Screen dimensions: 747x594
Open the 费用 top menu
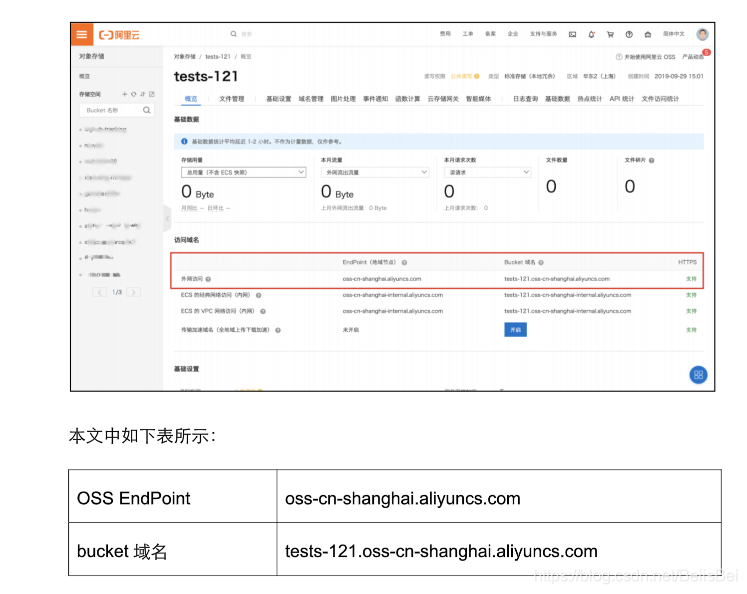click(x=445, y=34)
